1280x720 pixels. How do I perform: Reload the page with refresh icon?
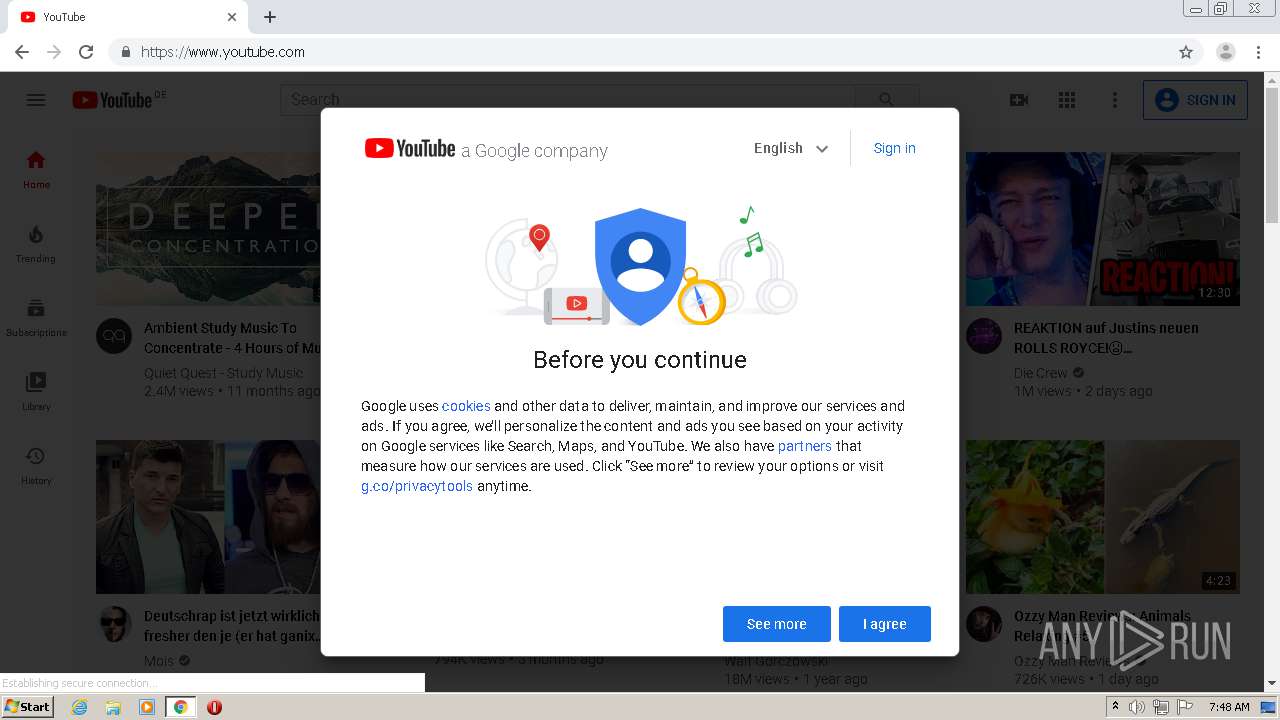86,52
